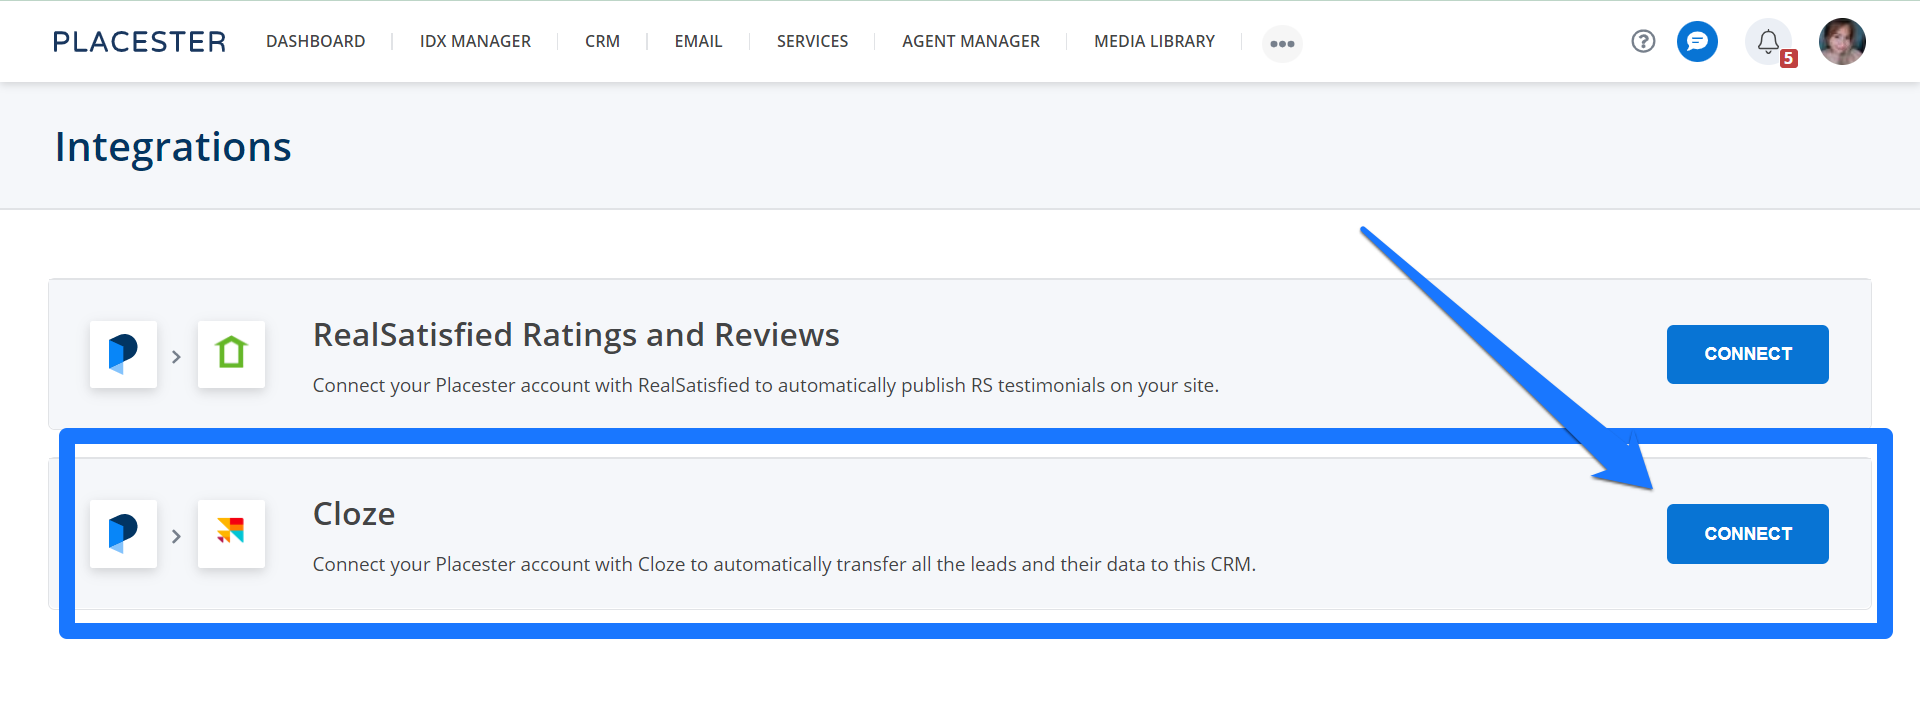Go to the CRM section
The image size is (1920, 724).
coord(602,41)
